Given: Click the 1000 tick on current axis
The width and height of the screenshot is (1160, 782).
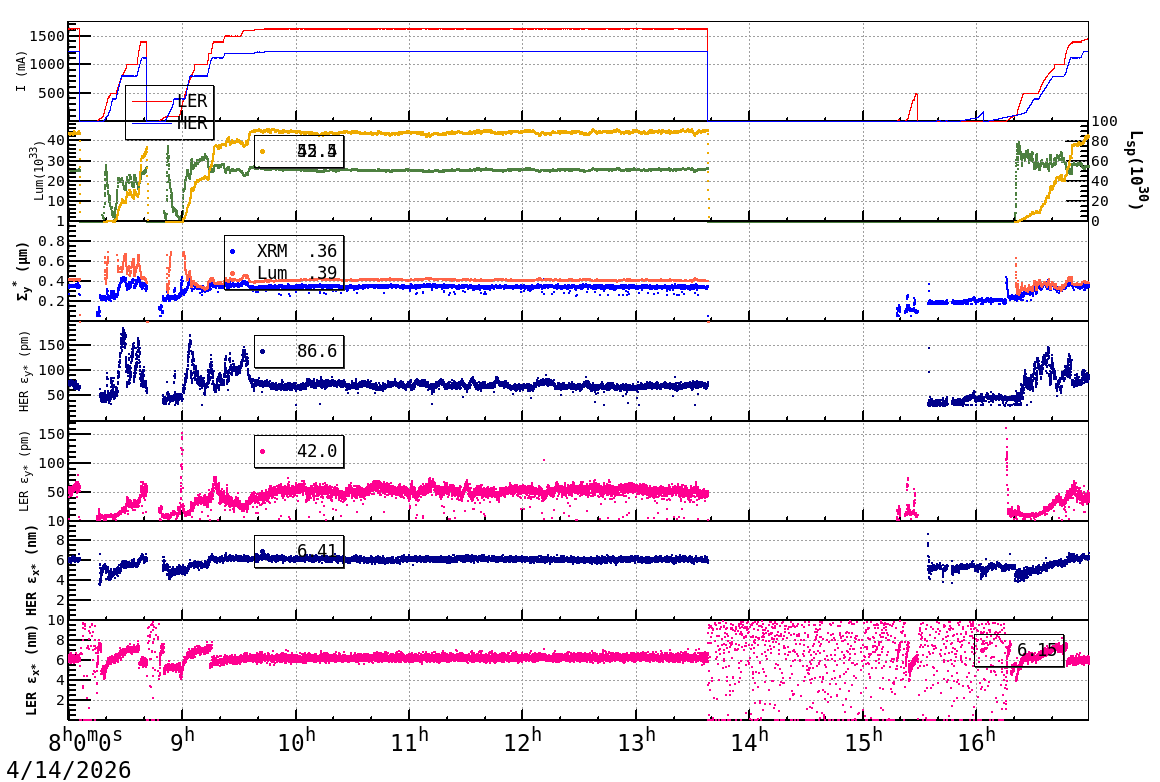Looking at the screenshot, I should coord(47,64).
